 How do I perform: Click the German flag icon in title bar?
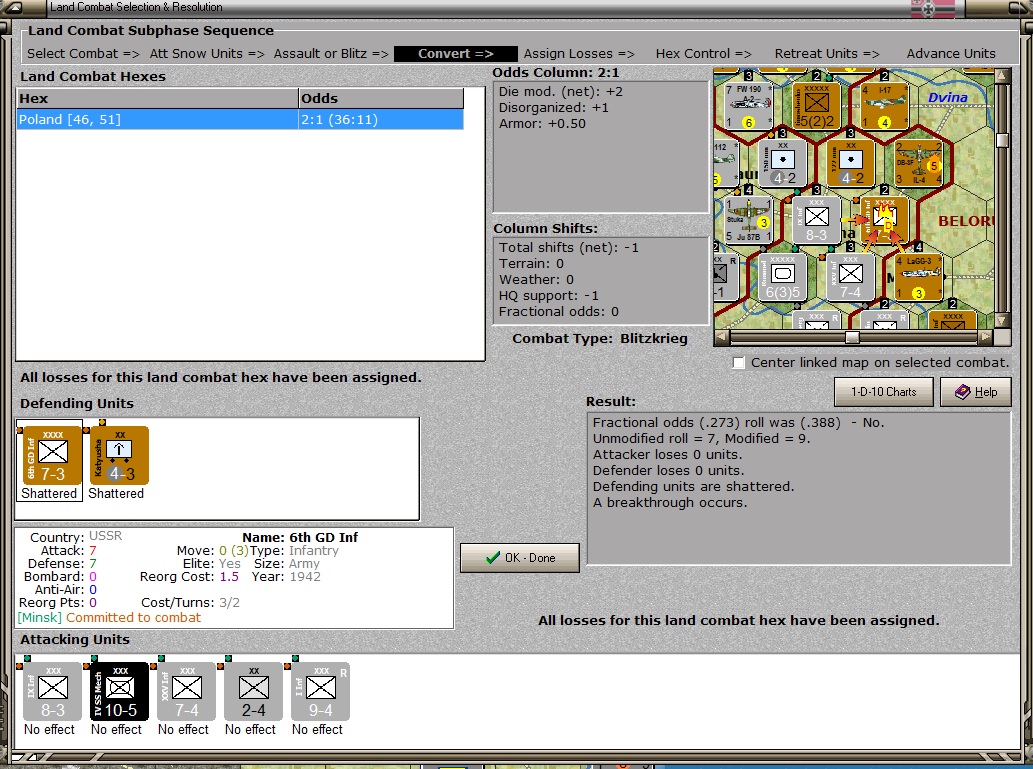[x=932, y=9]
